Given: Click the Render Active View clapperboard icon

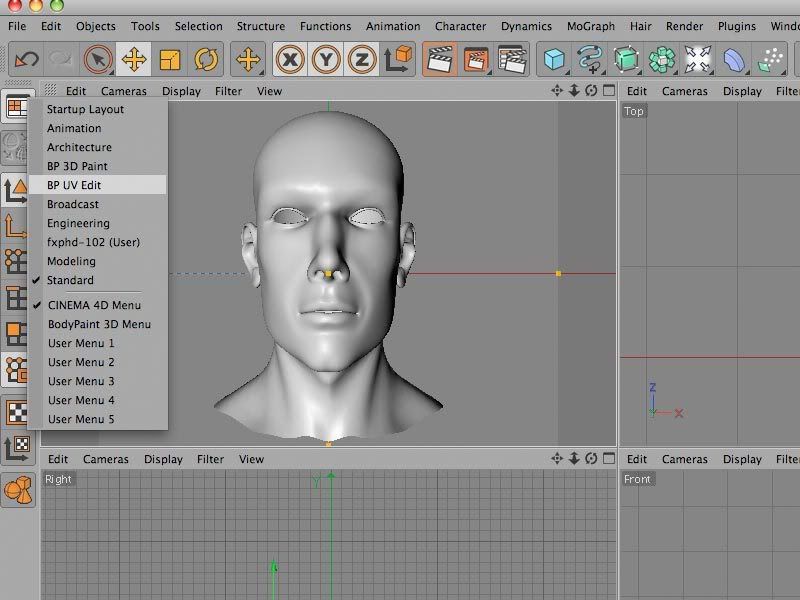Looking at the screenshot, I should pyautogui.click(x=438, y=60).
